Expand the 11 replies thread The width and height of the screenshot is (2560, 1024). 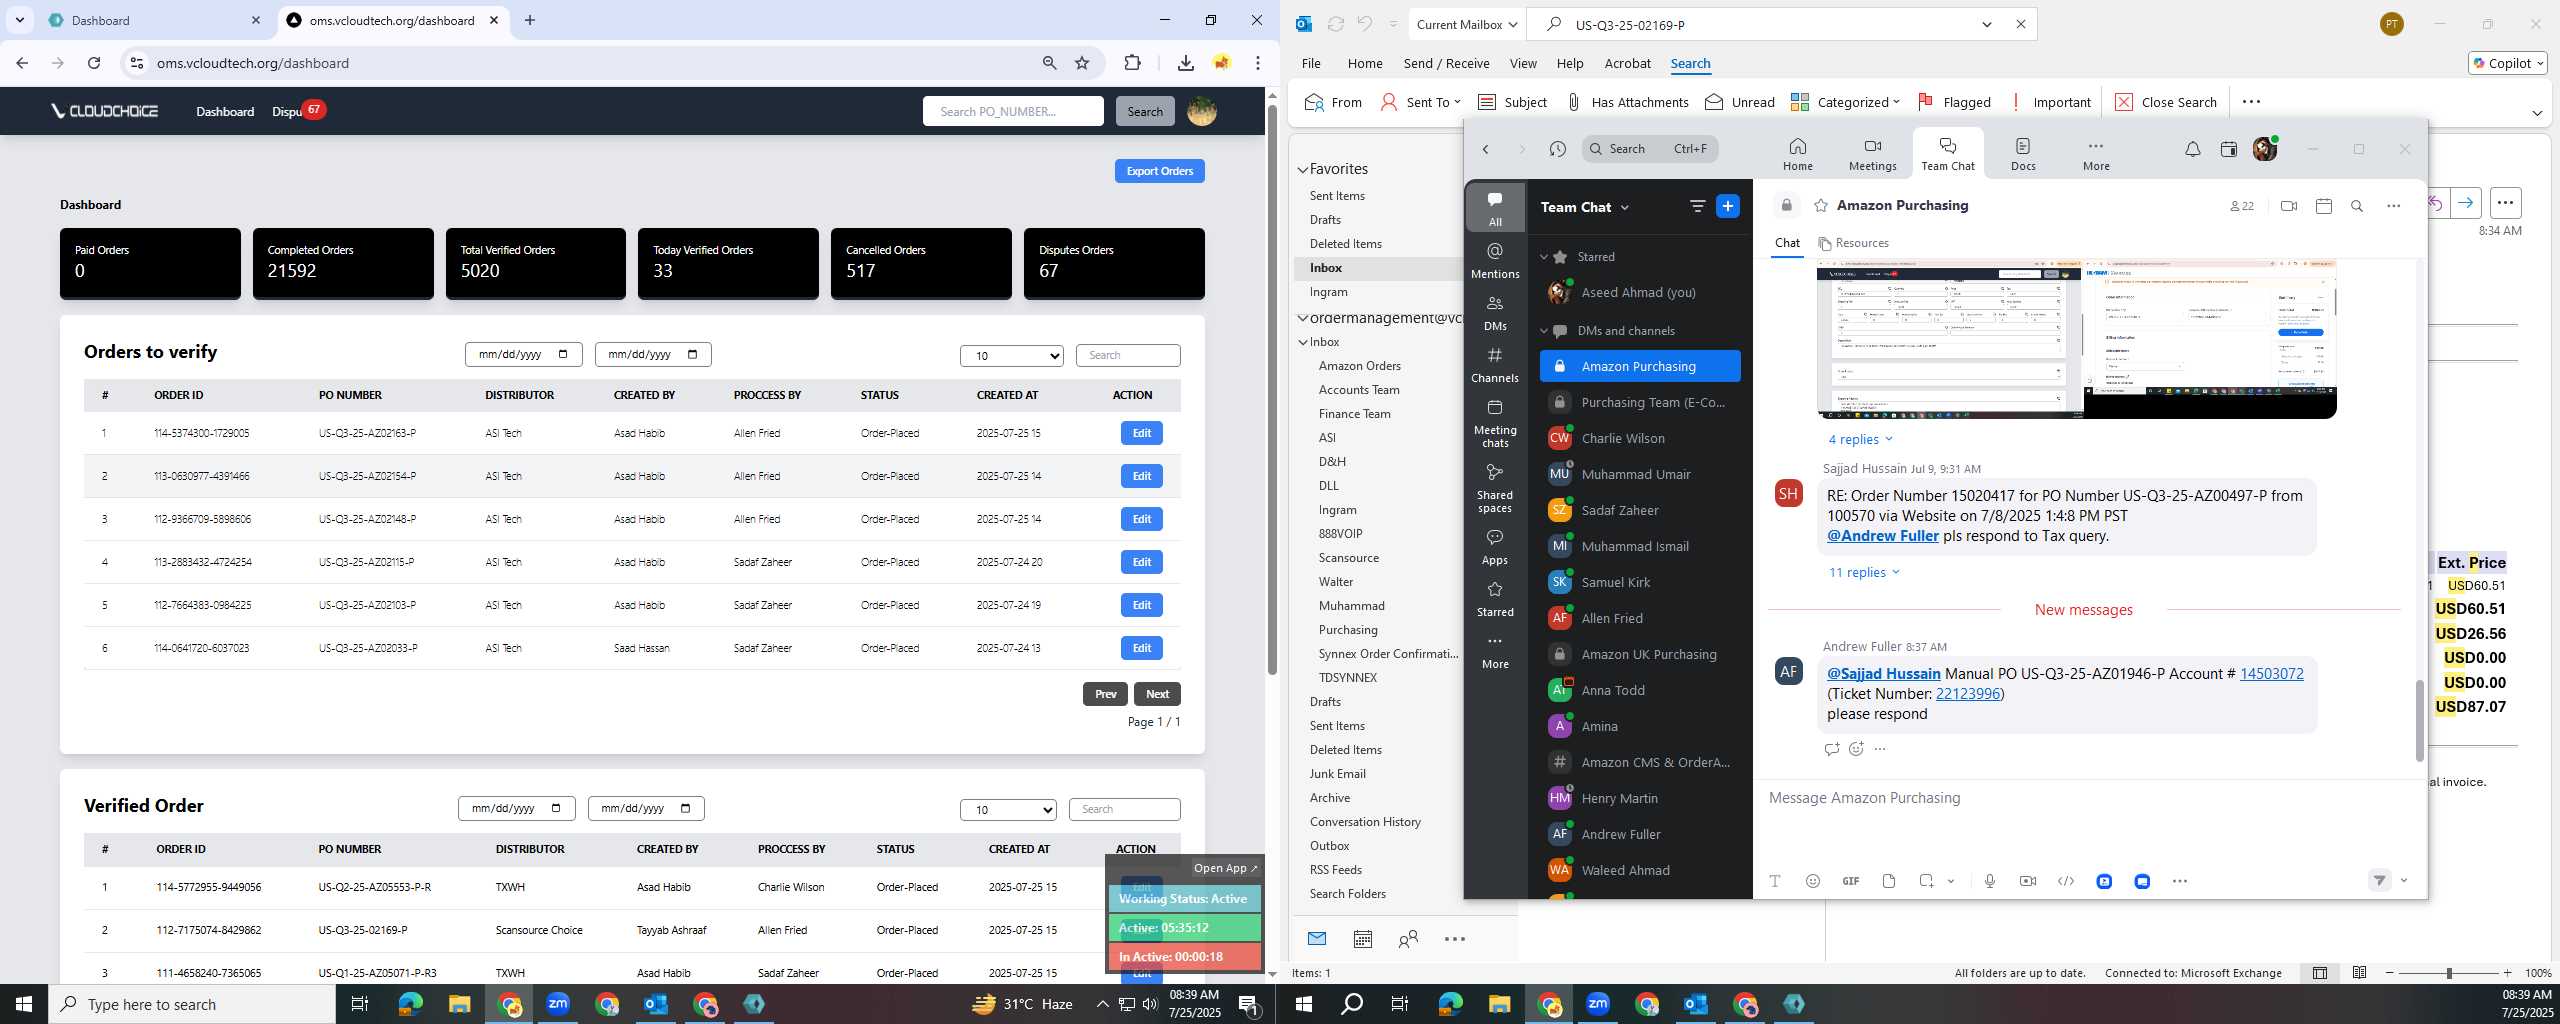tap(1863, 572)
